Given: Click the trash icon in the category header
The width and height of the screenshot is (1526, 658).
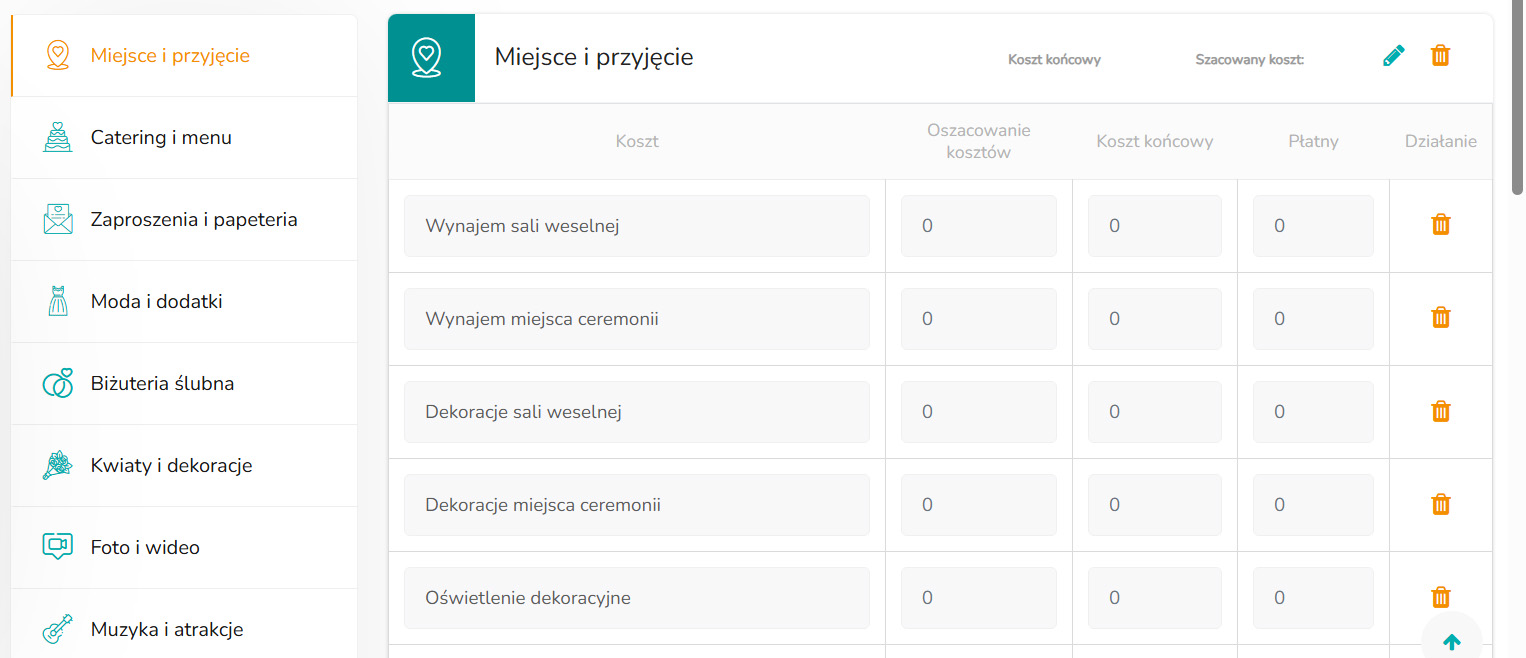Looking at the screenshot, I should click(x=1440, y=56).
